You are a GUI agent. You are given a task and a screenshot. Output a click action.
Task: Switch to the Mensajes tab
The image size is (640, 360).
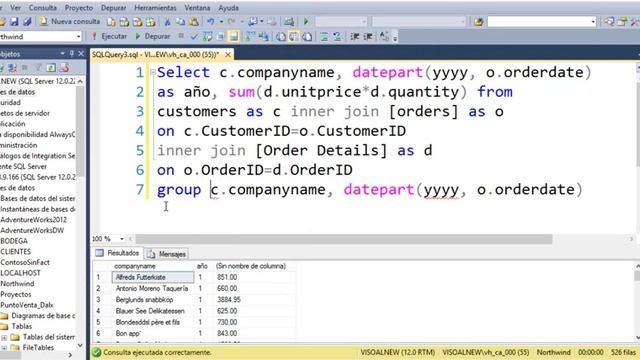[167, 254]
